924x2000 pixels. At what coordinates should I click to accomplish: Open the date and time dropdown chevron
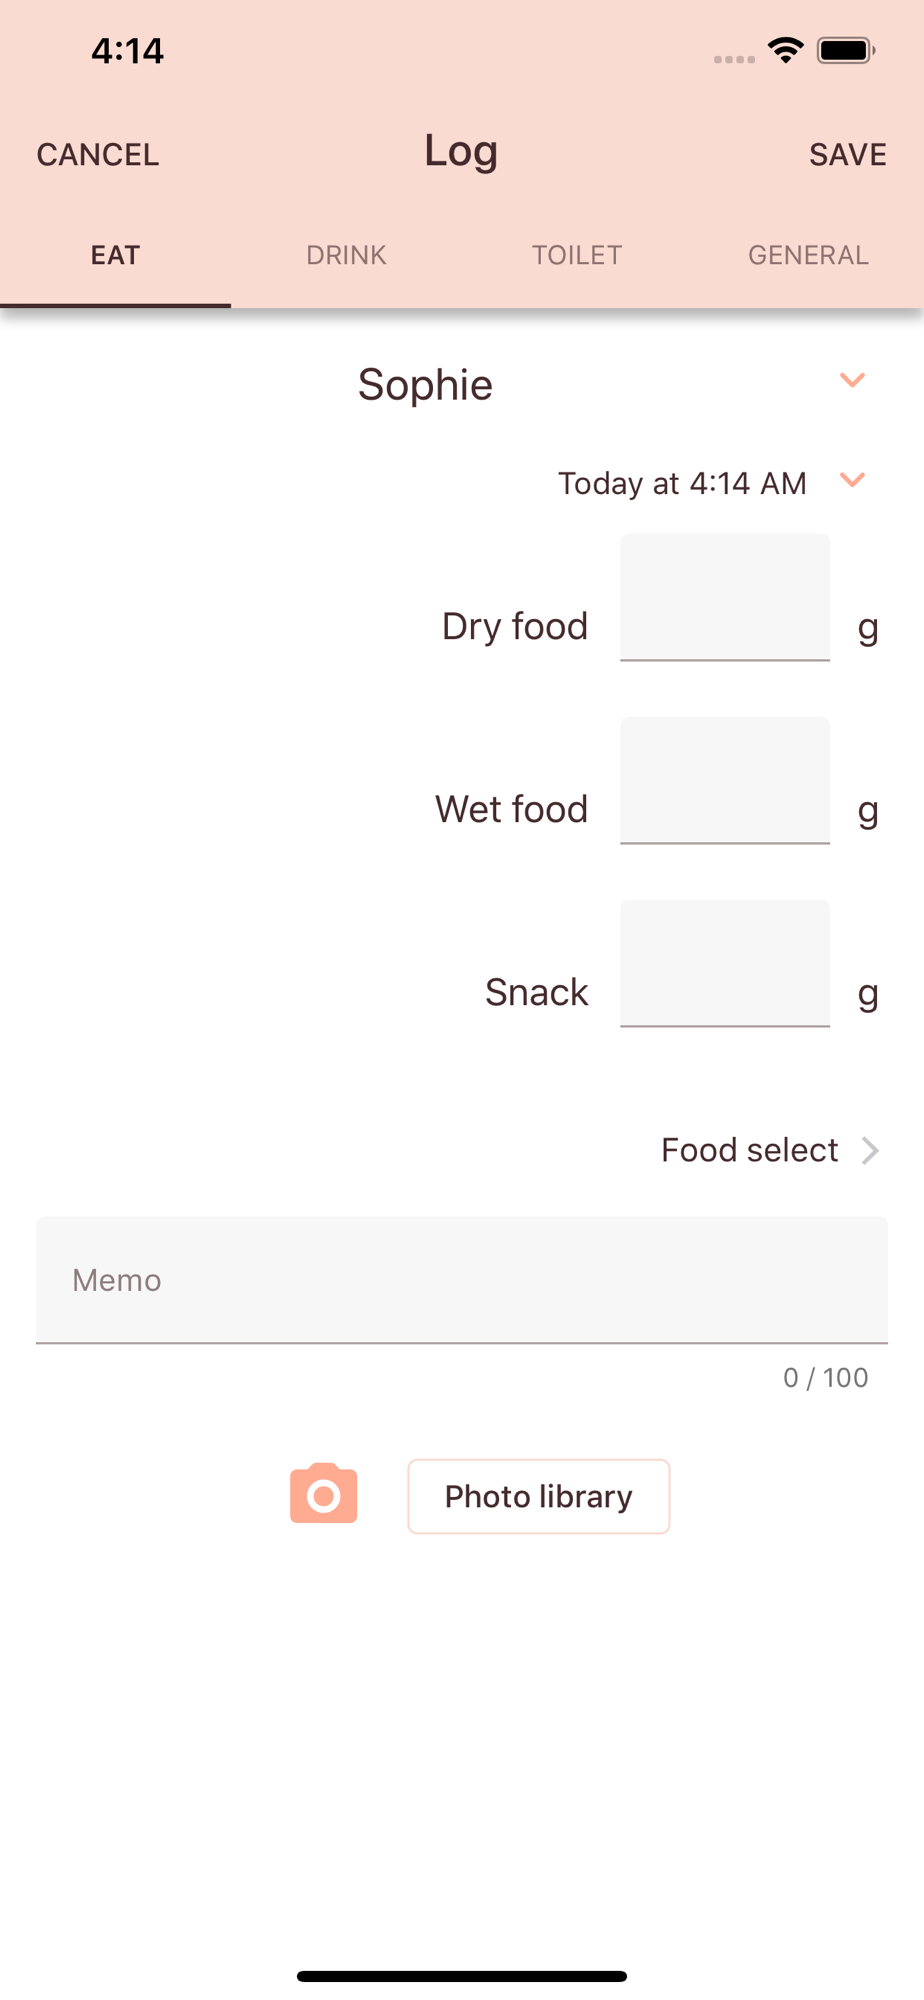pos(852,480)
